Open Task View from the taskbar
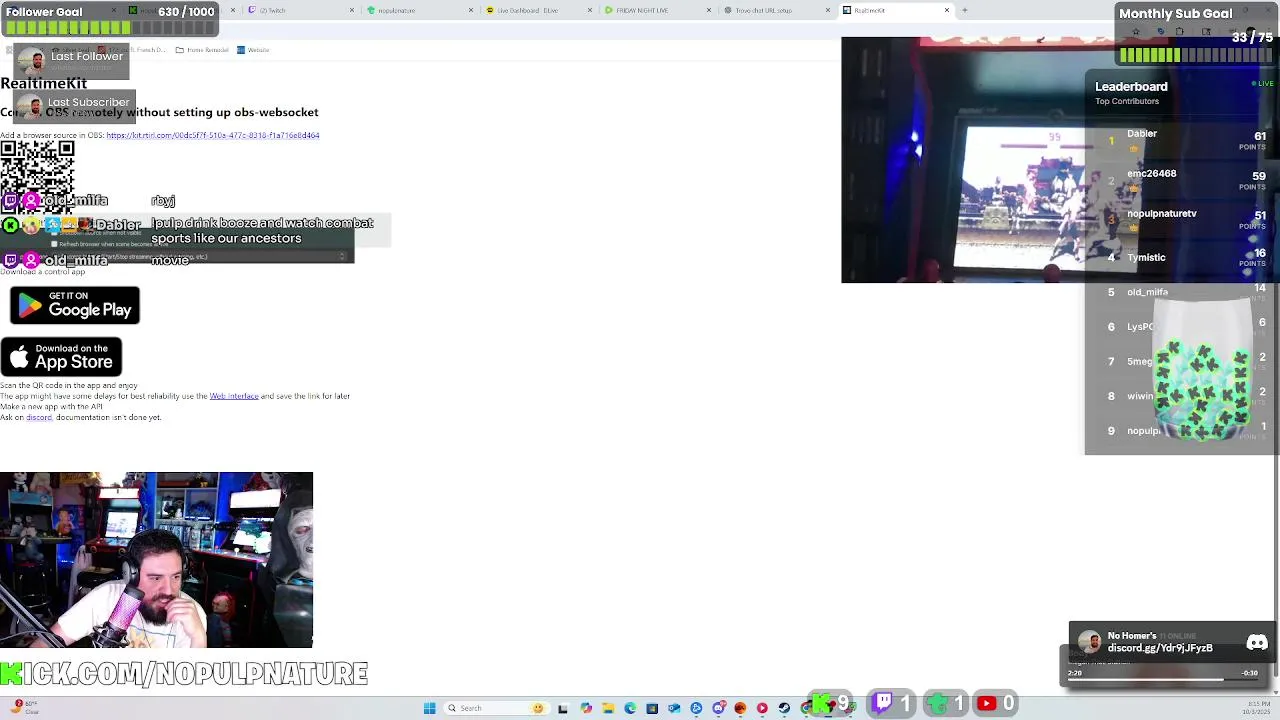The width and height of the screenshot is (1280, 720). 563,708
